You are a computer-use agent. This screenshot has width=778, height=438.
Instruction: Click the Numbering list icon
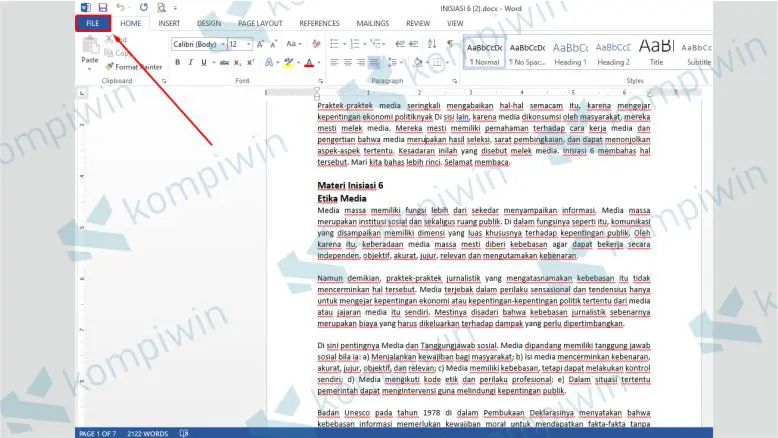coord(354,44)
